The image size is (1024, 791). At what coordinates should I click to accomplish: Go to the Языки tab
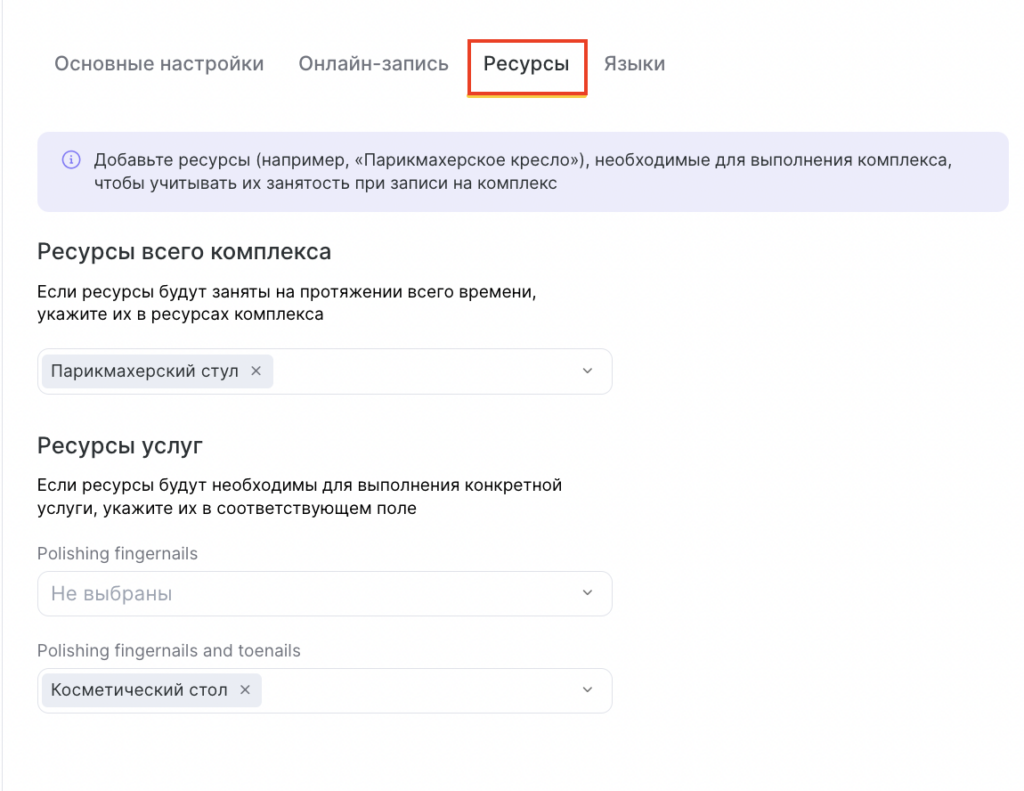(x=634, y=64)
